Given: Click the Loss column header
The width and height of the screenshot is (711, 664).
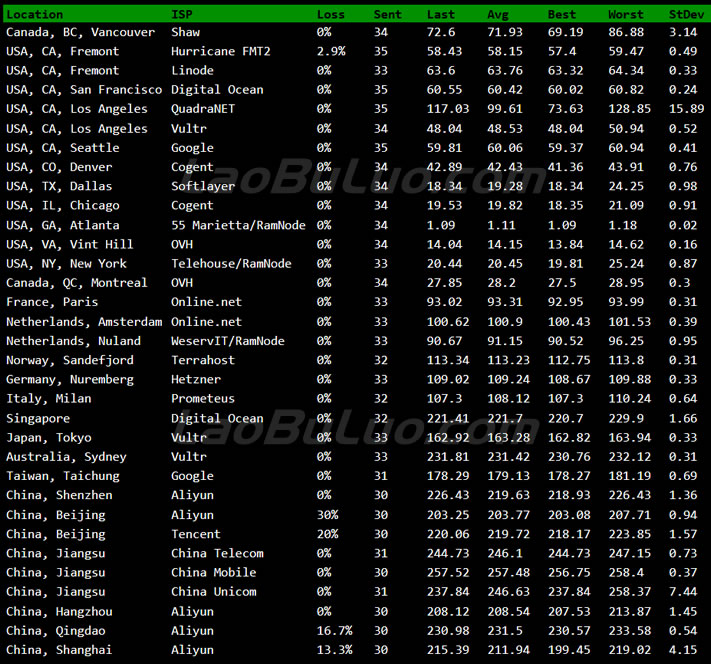Looking at the screenshot, I should pos(331,15).
